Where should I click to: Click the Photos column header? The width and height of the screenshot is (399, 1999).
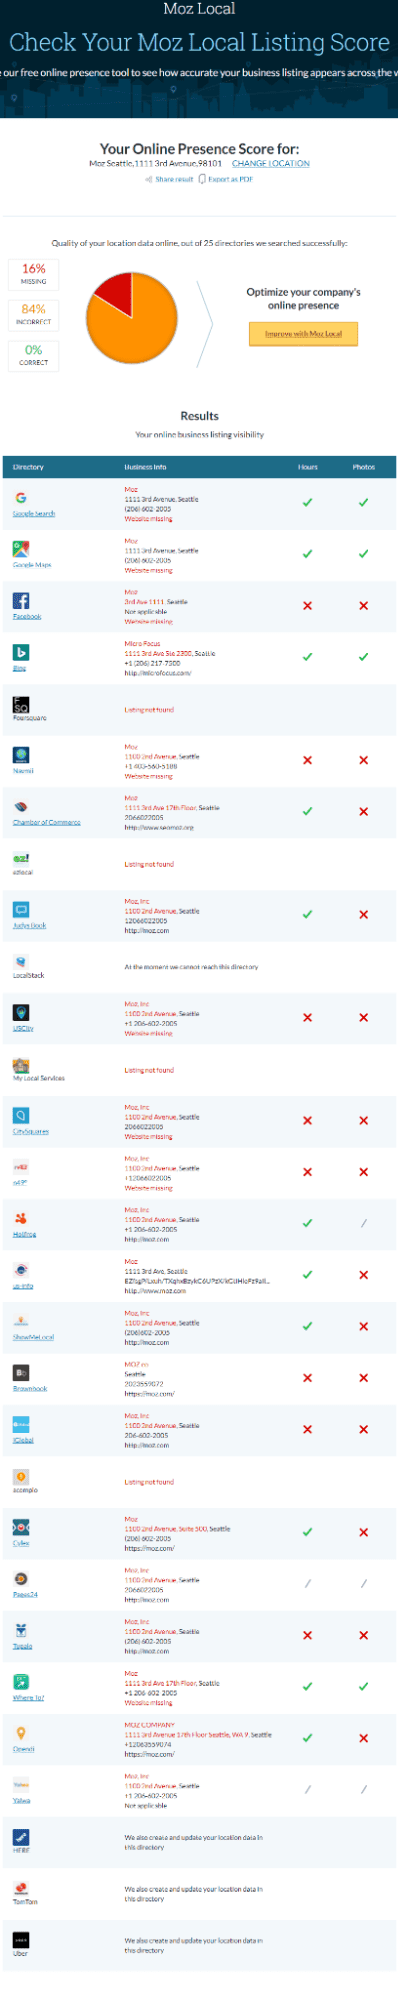point(364,467)
